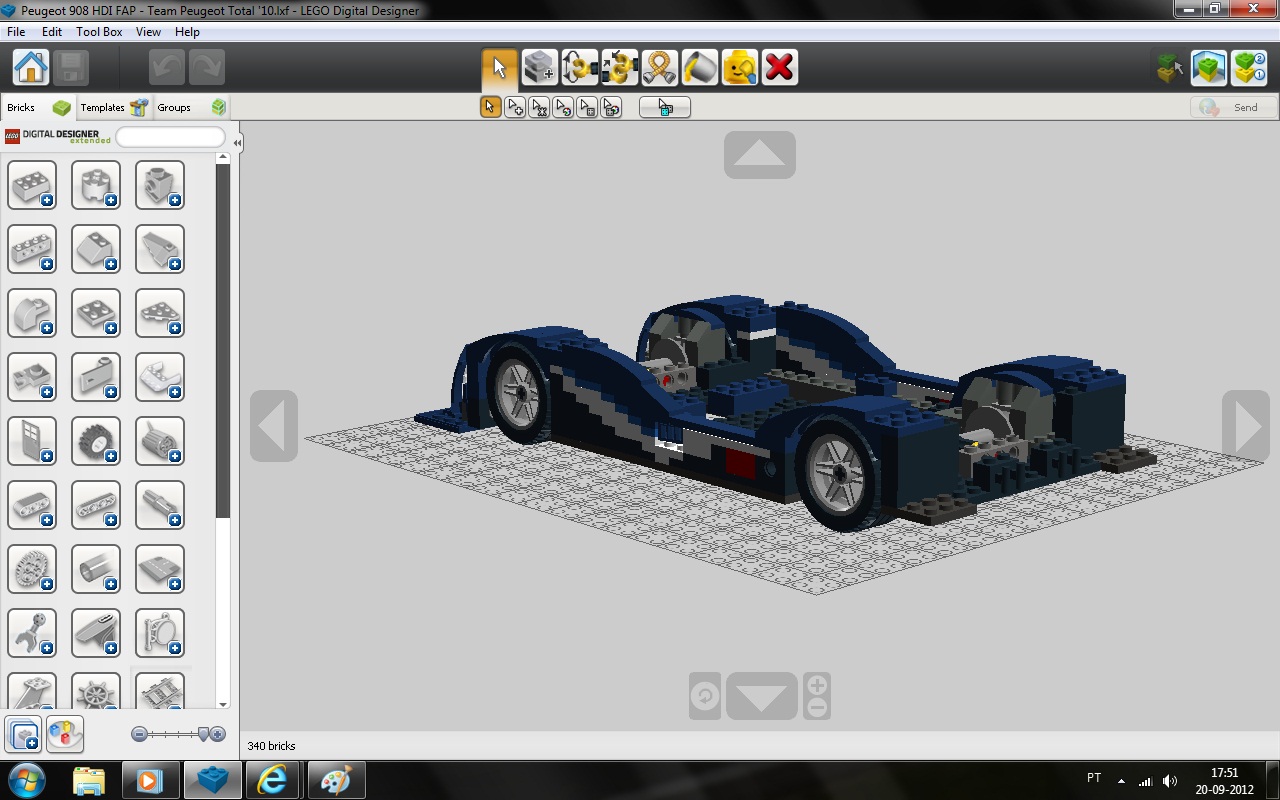Choose the Flex hose tool

coord(659,68)
